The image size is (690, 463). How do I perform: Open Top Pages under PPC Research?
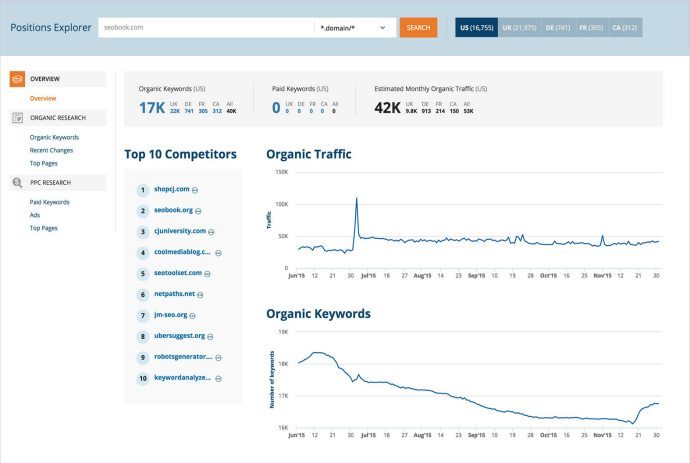tap(44, 228)
